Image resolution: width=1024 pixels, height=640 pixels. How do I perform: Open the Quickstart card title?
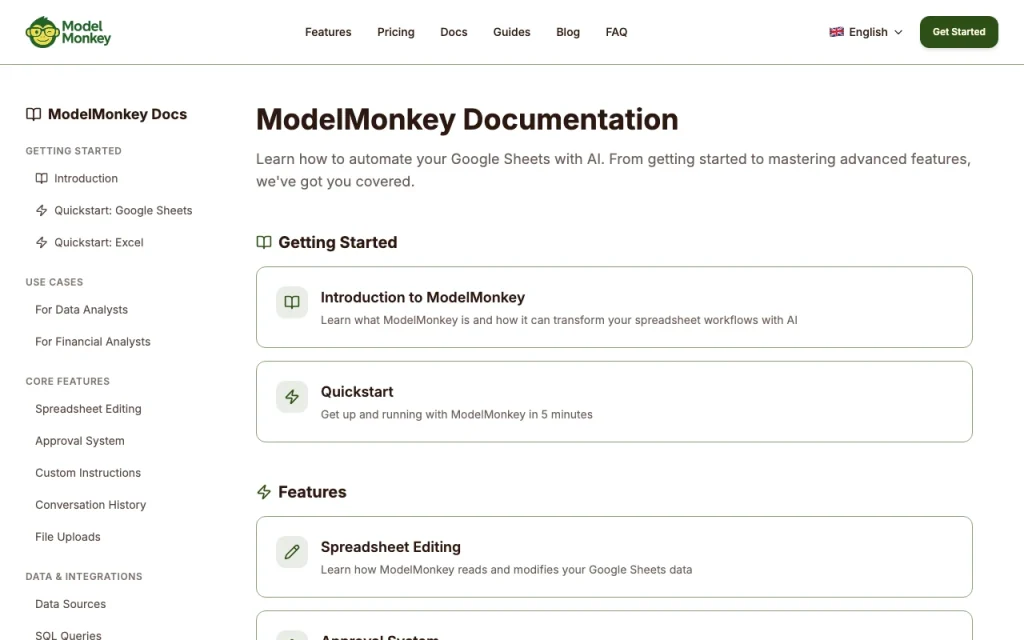pos(357,392)
